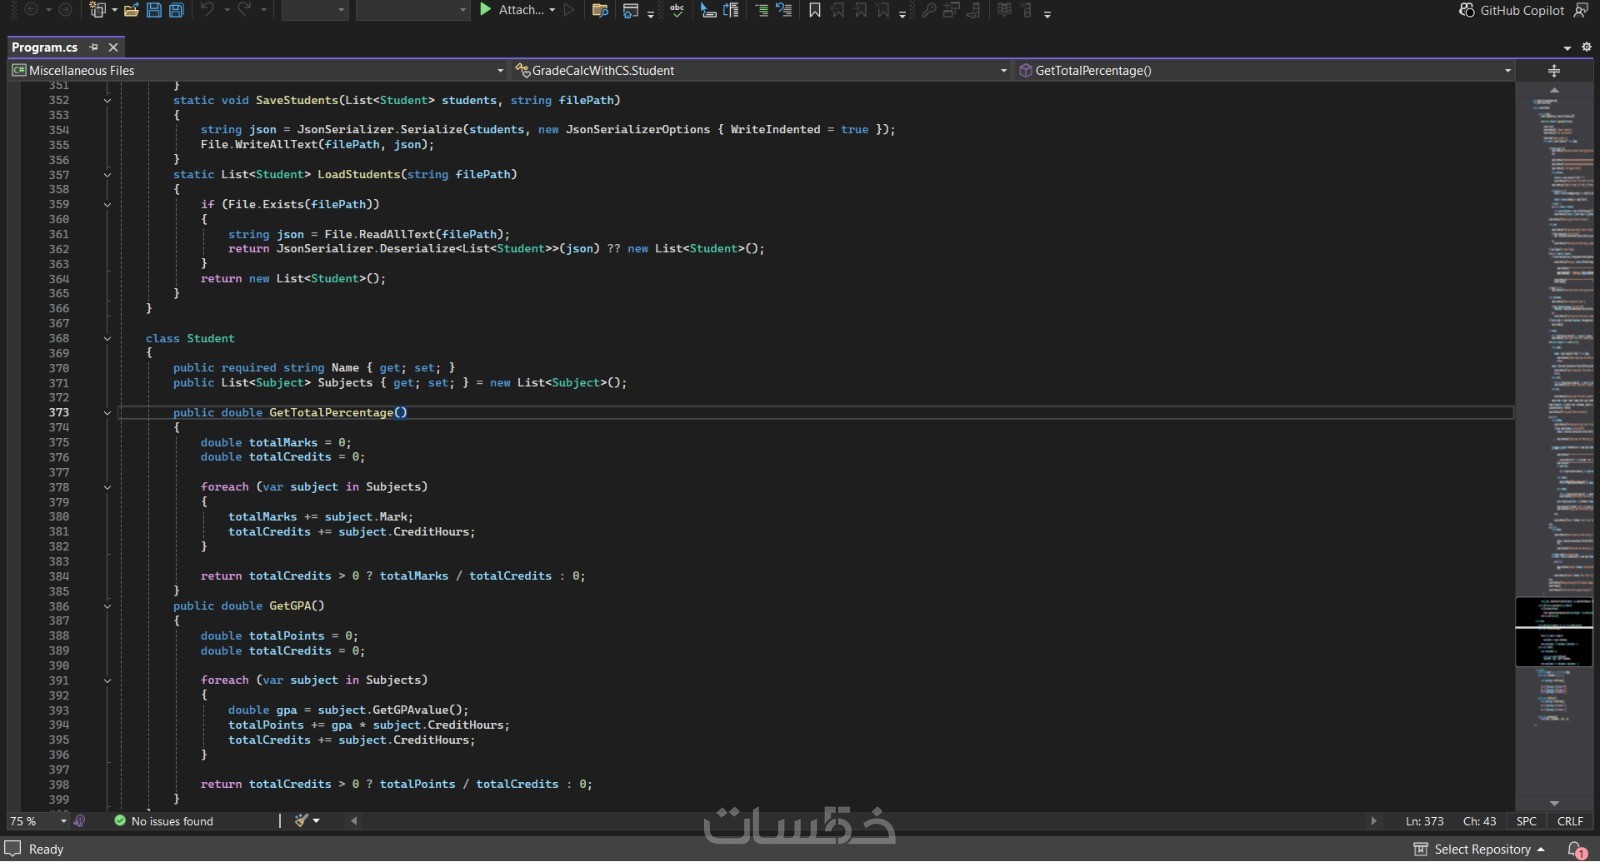Viewport: 1600px width, 862px height.
Task: Click Select Repository in status bar
Action: (1481, 850)
